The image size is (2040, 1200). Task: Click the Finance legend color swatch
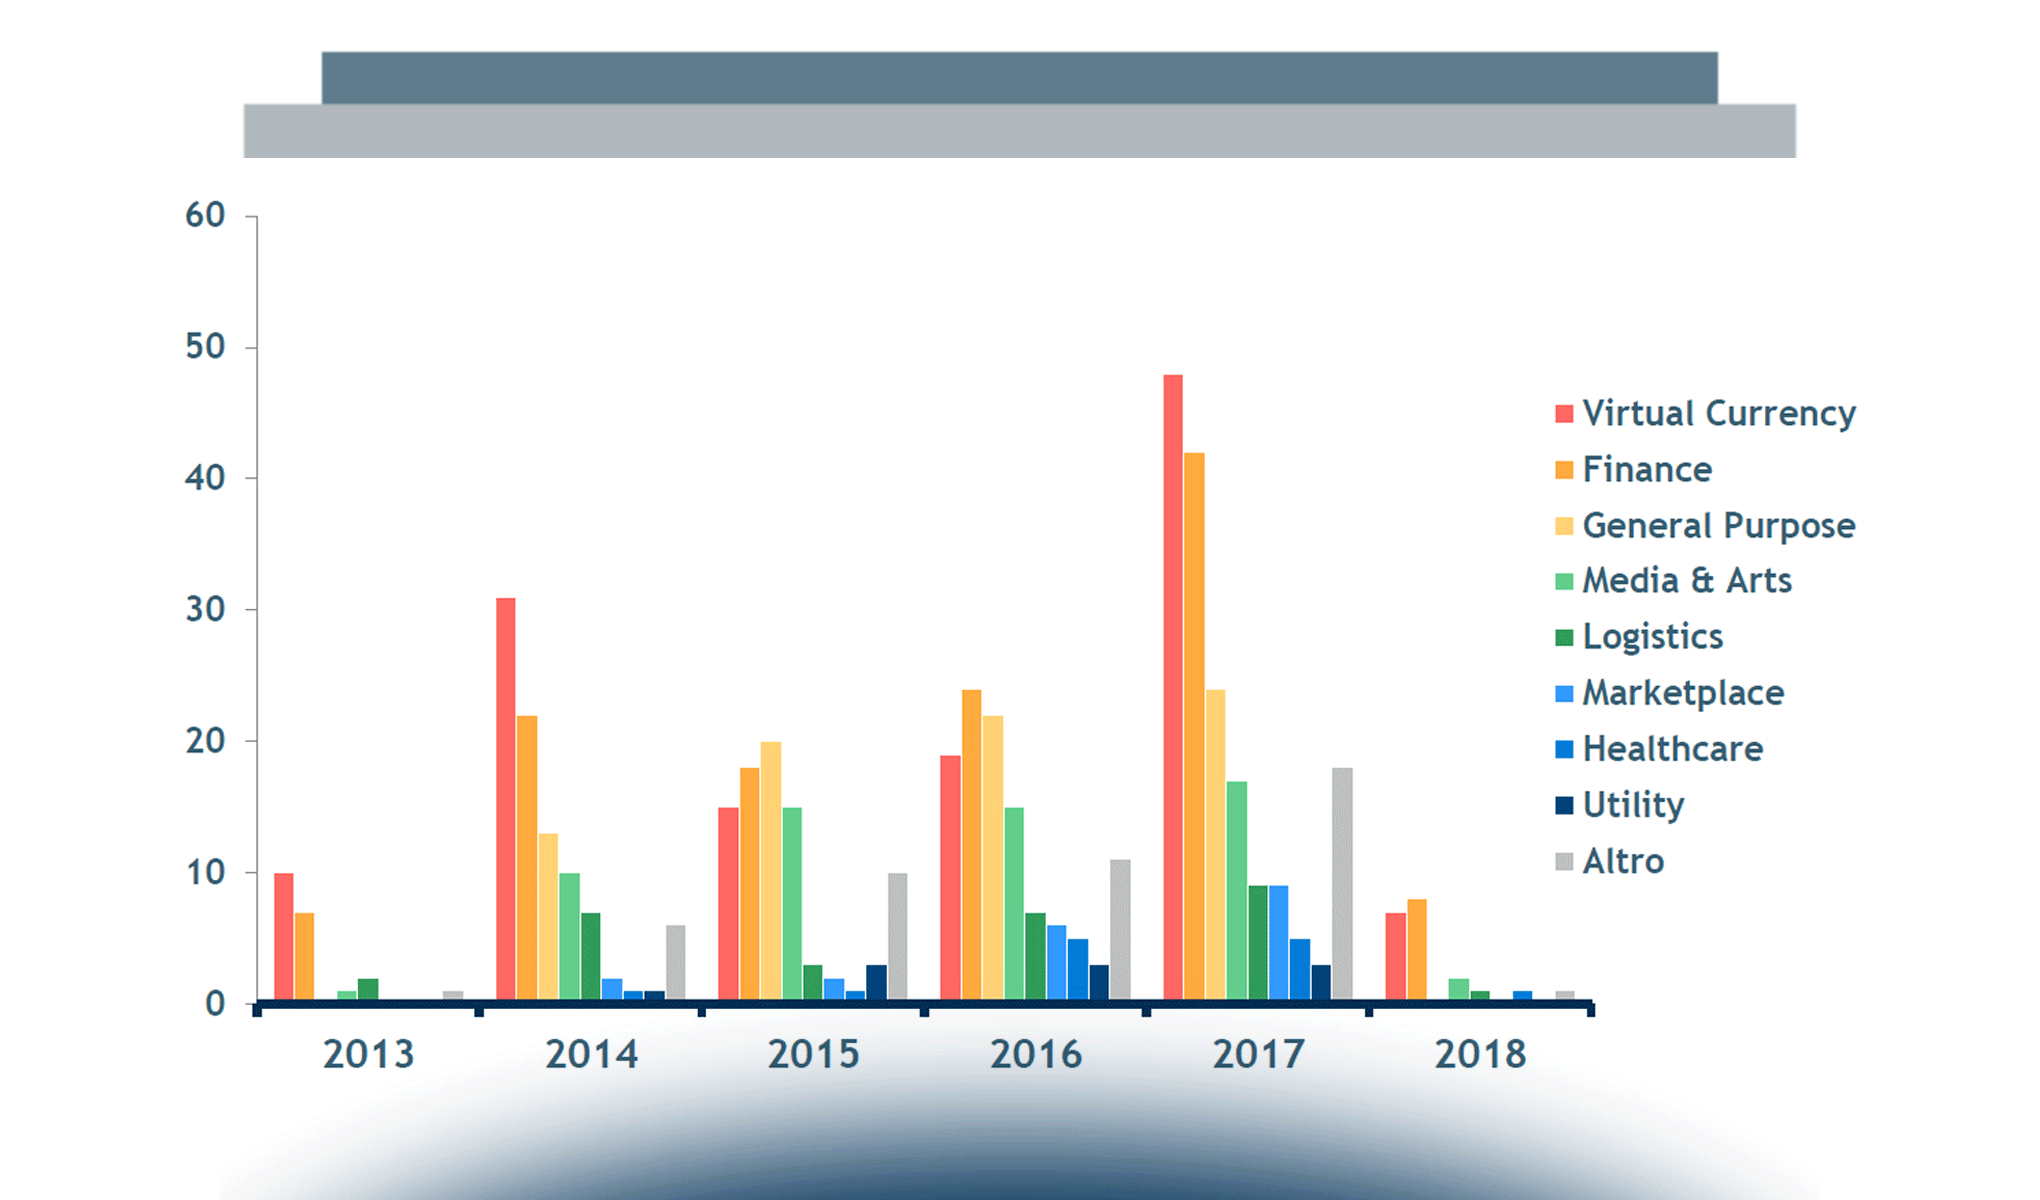[1564, 470]
